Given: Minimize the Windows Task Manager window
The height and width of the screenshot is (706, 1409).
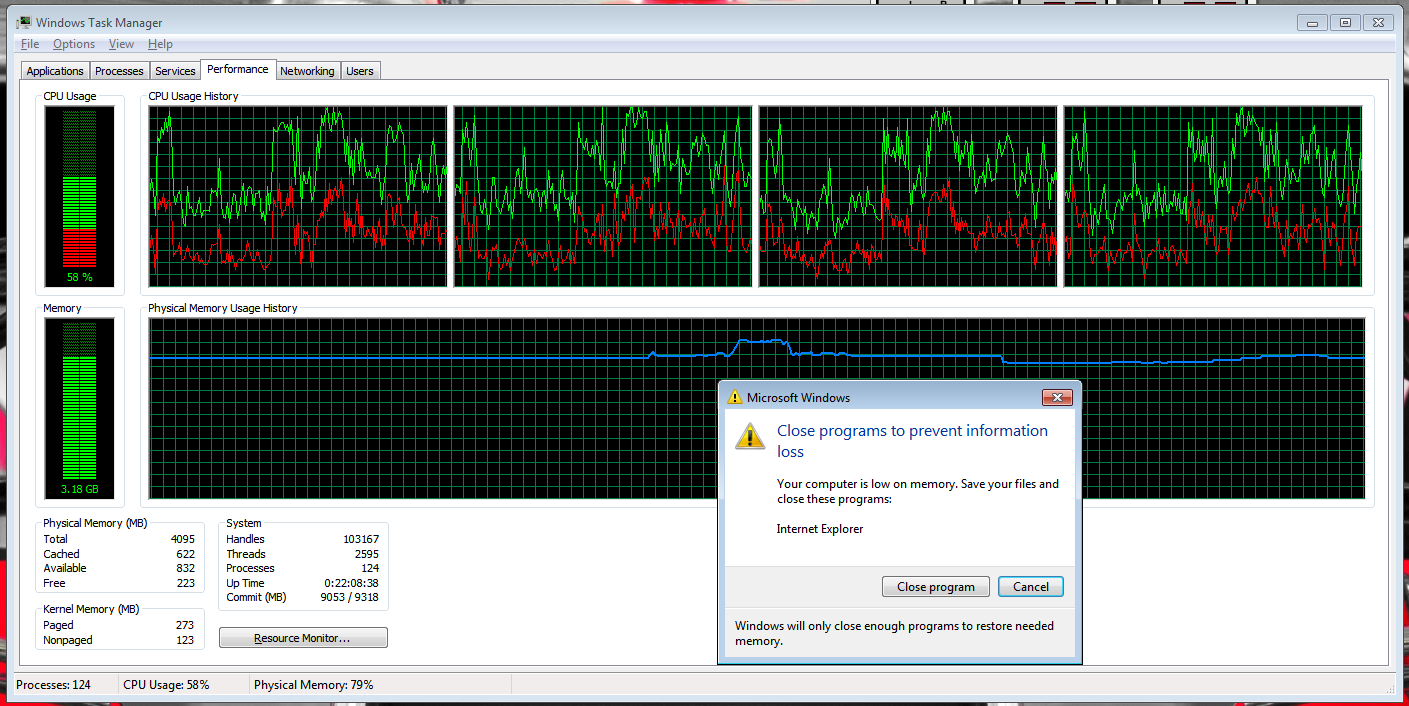Looking at the screenshot, I should pos(1313,22).
